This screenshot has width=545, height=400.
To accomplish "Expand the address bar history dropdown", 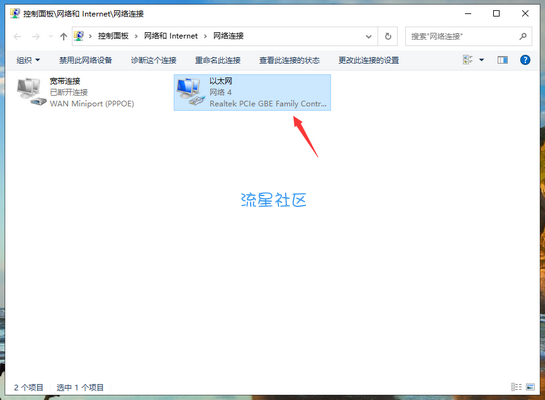I will point(368,36).
